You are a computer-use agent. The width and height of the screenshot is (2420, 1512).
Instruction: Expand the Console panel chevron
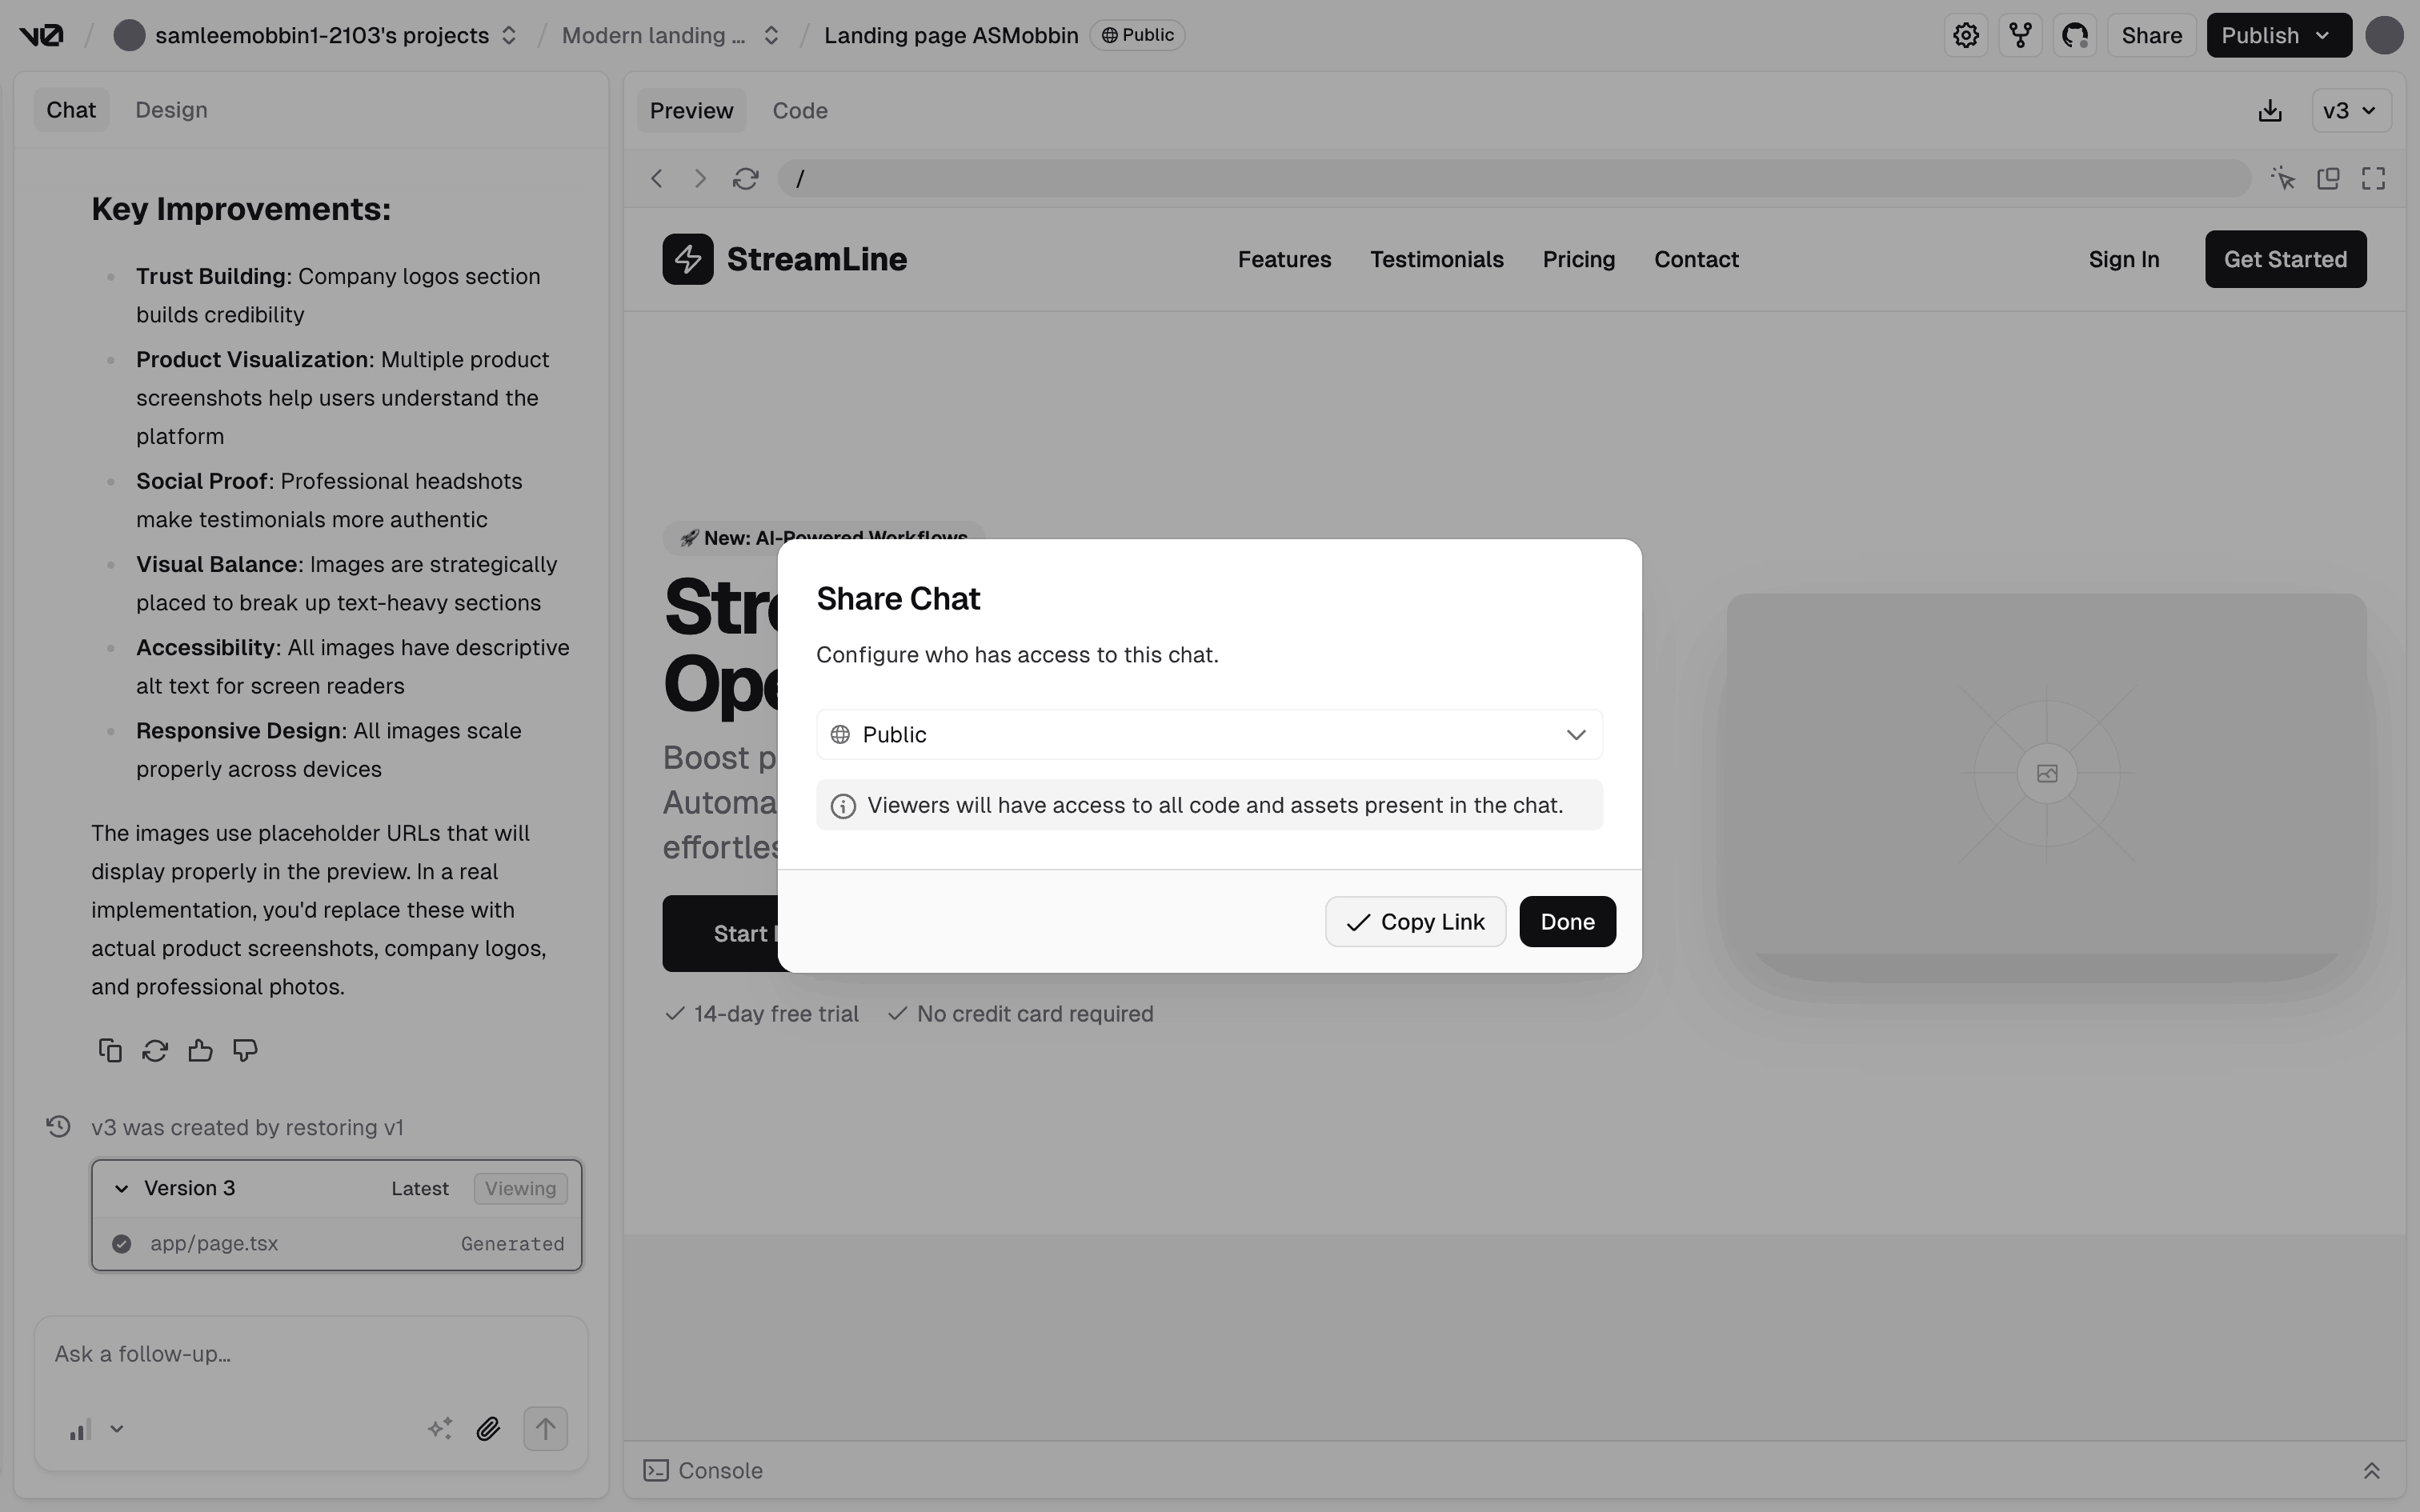(2371, 1470)
